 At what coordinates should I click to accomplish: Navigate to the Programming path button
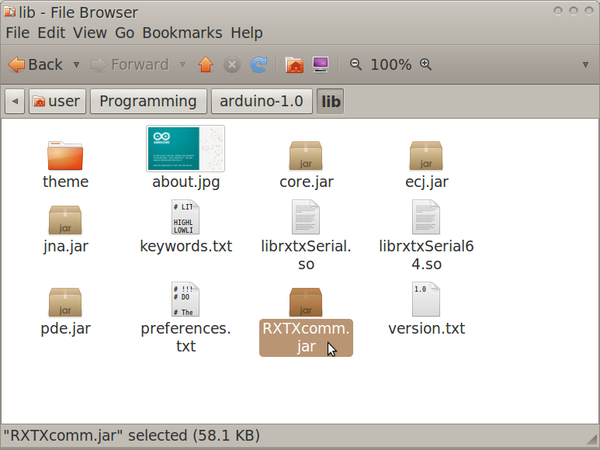[x=148, y=101]
